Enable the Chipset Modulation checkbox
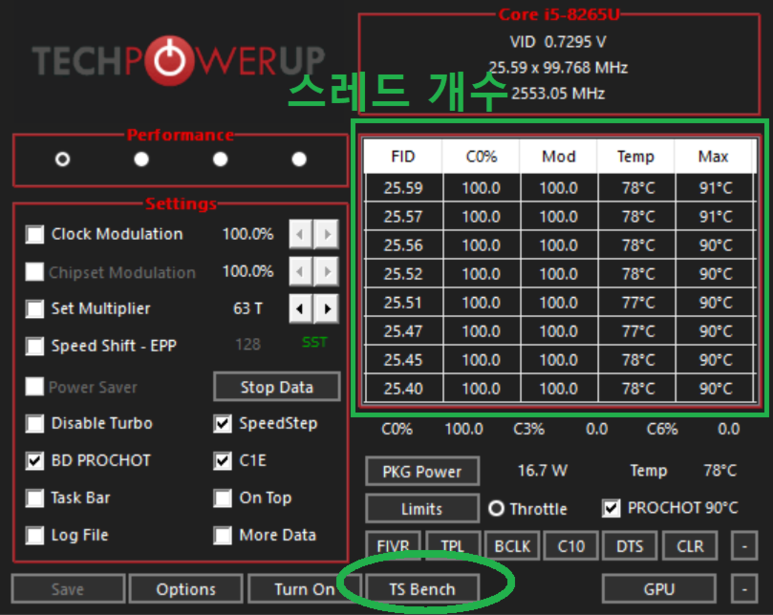 tap(35, 272)
